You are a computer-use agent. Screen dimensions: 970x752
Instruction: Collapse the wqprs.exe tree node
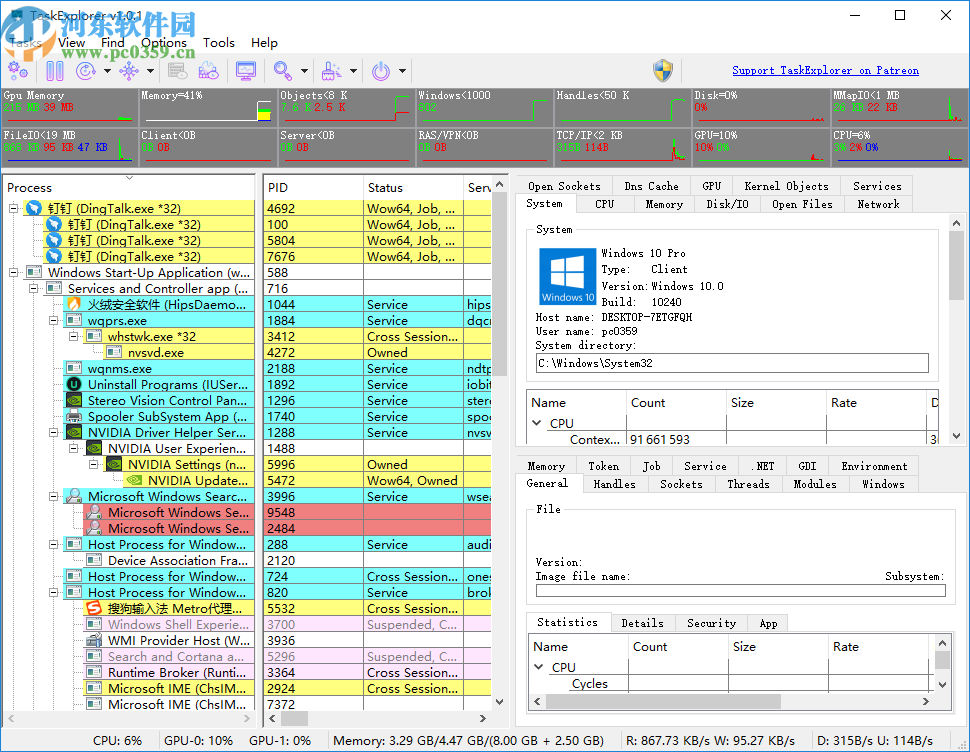(55, 321)
